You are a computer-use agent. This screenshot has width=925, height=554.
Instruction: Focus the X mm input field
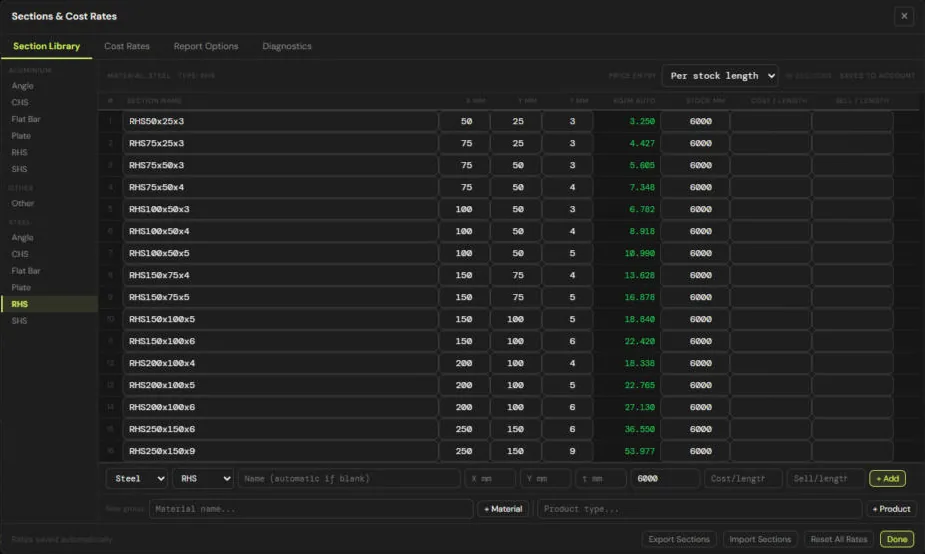click(x=490, y=478)
